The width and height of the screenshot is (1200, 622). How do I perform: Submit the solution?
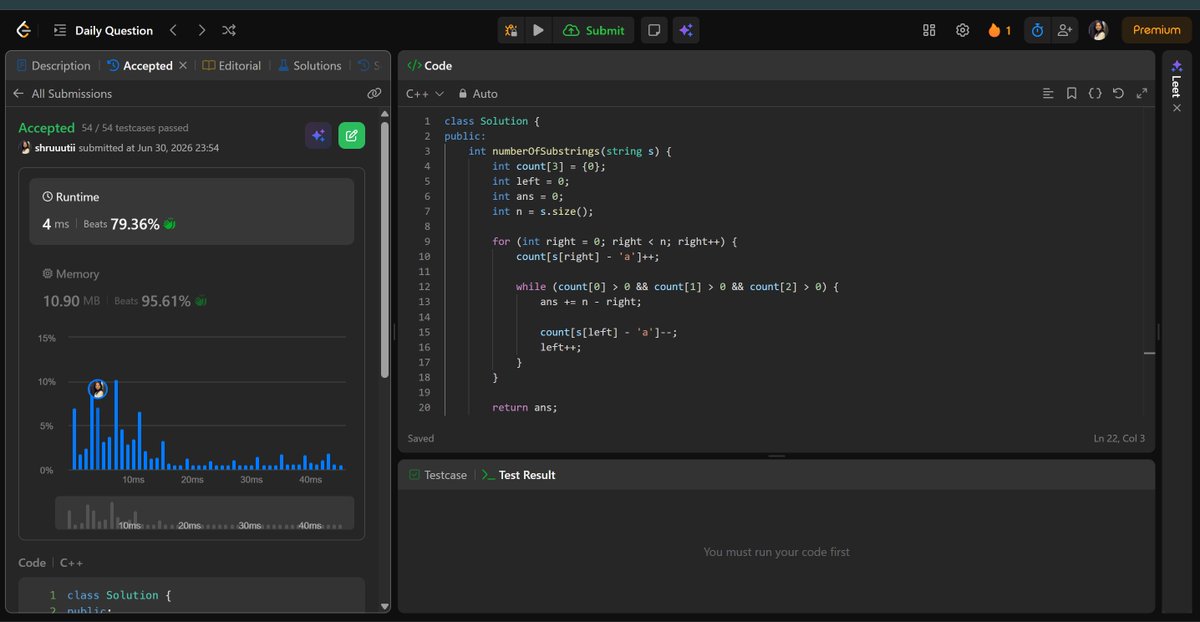tap(594, 30)
